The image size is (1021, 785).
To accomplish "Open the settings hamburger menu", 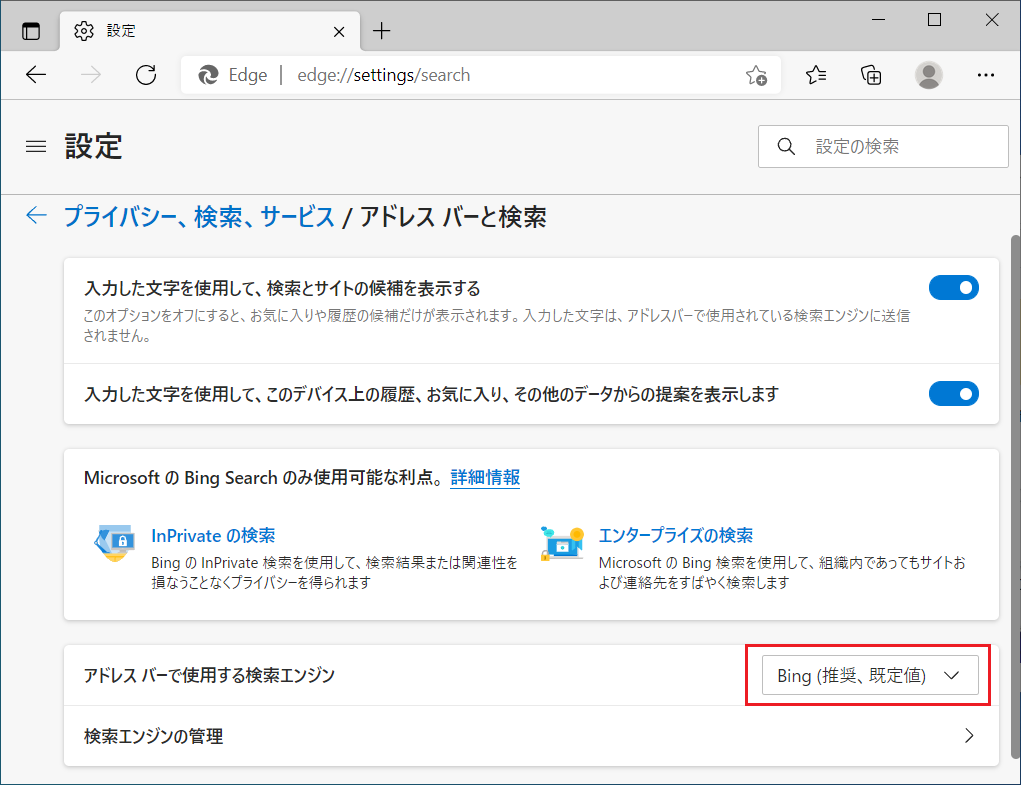I will pos(36,146).
